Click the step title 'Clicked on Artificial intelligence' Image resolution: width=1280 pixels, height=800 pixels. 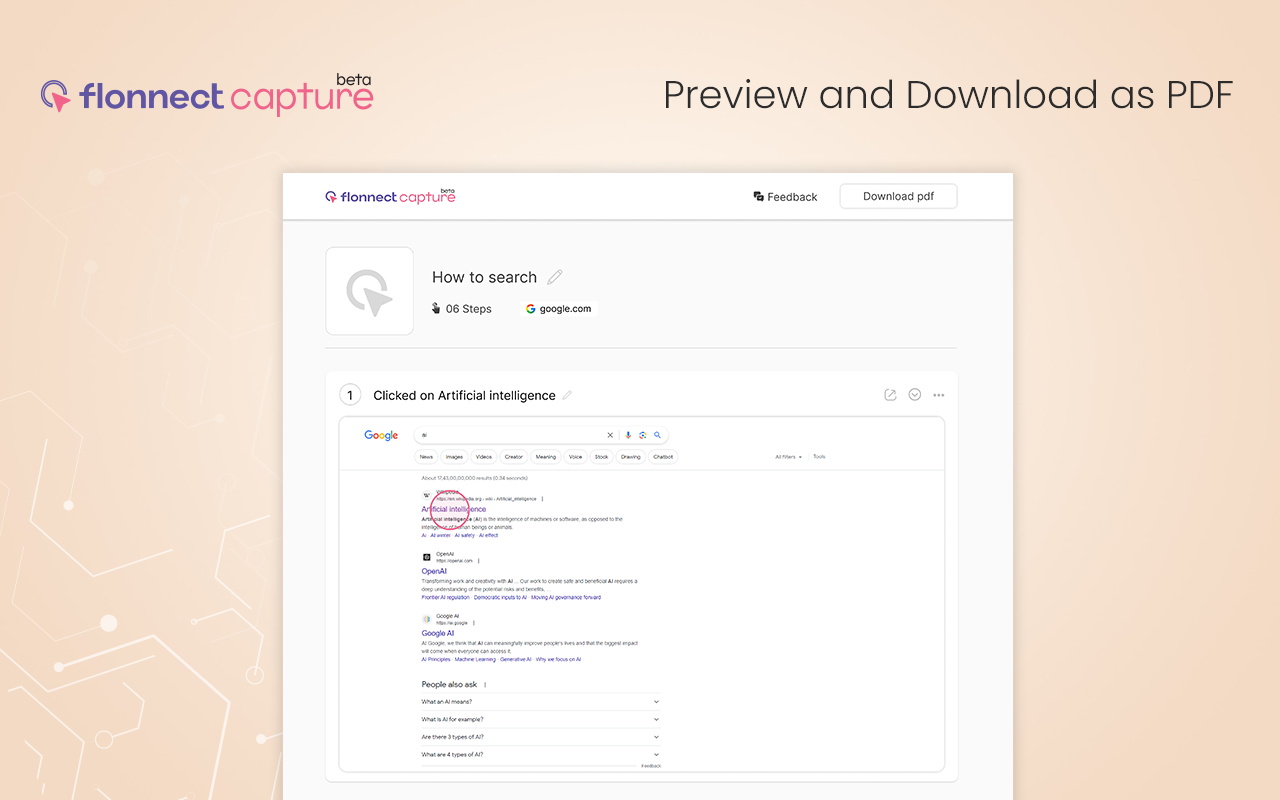click(464, 395)
